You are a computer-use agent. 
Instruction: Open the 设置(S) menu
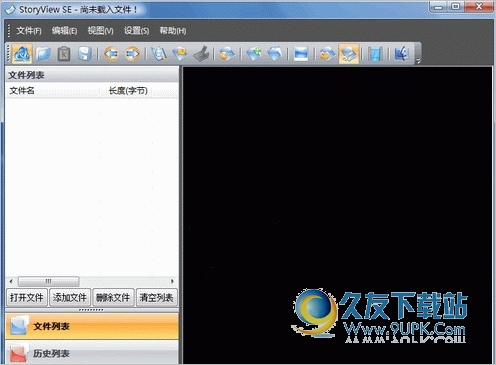[x=136, y=31]
